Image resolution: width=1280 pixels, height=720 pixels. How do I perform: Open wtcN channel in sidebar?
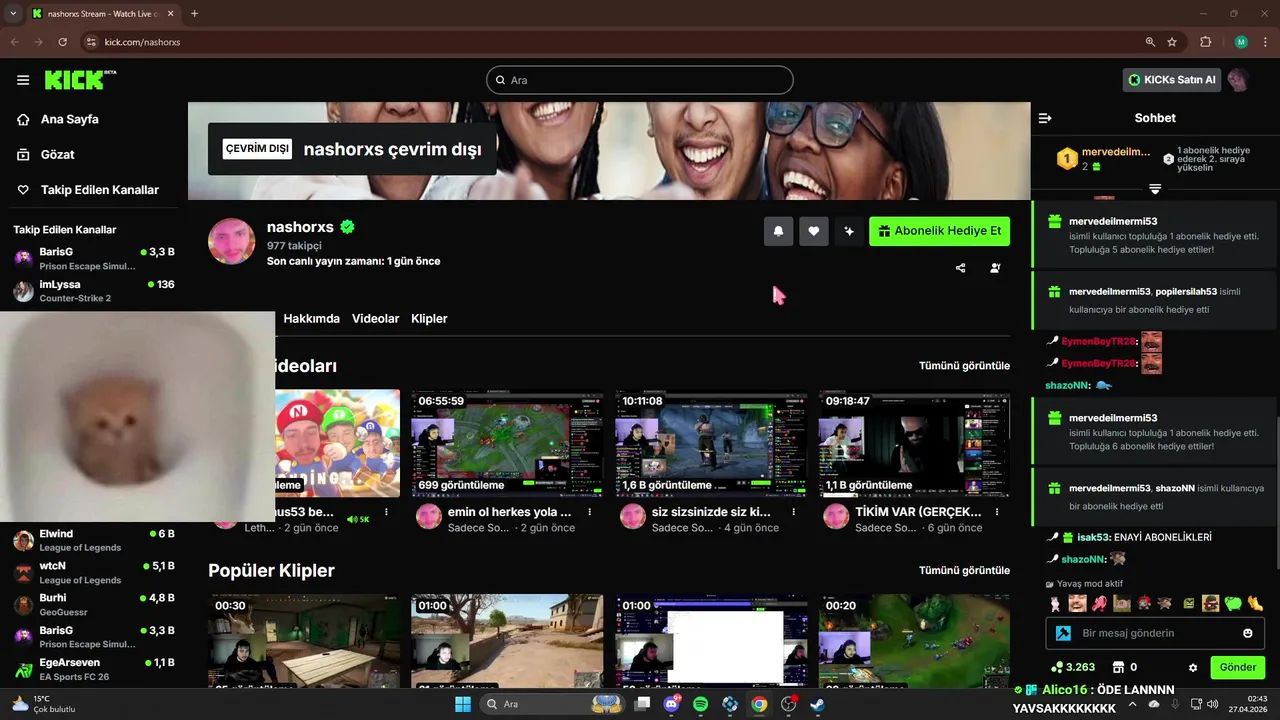click(93, 572)
